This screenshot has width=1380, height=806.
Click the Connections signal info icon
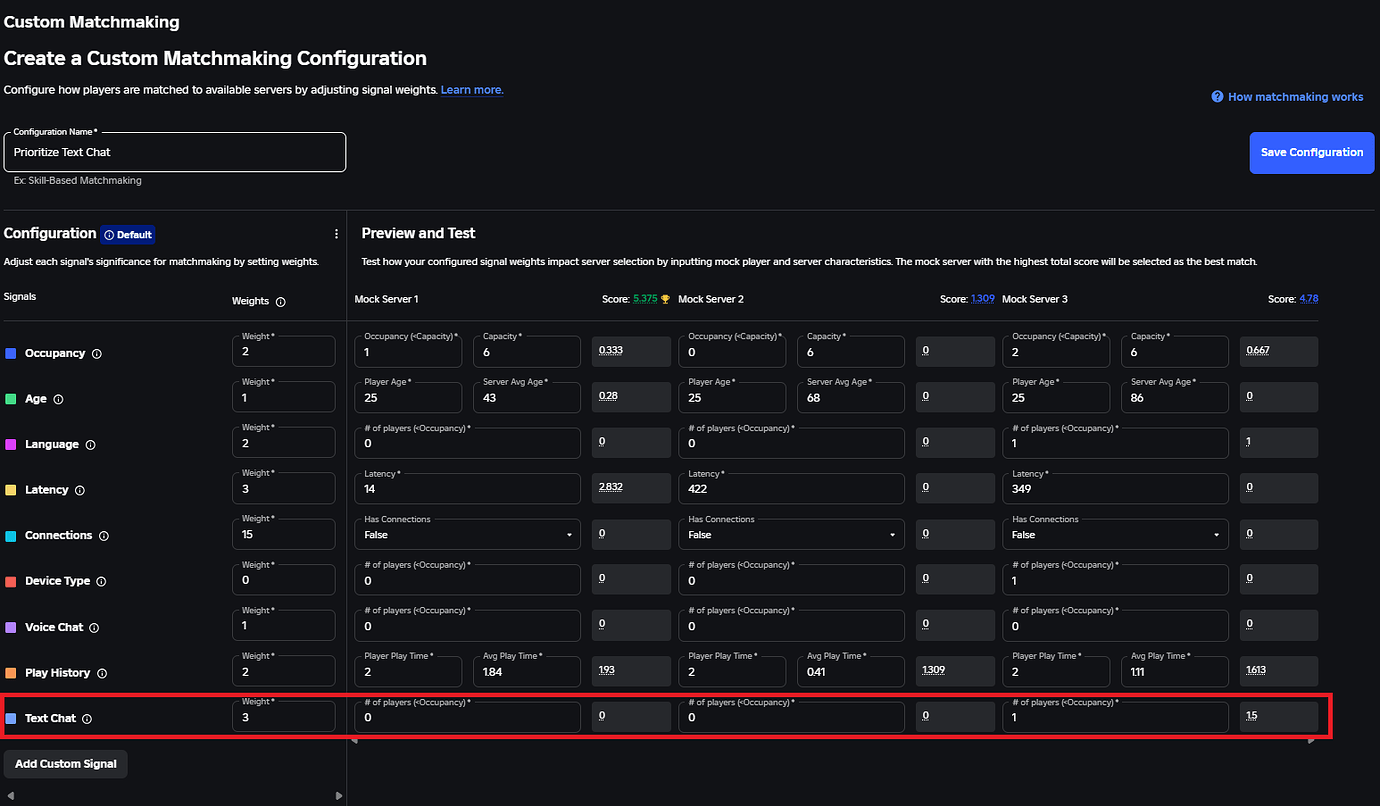pyautogui.click(x=104, y=536)
